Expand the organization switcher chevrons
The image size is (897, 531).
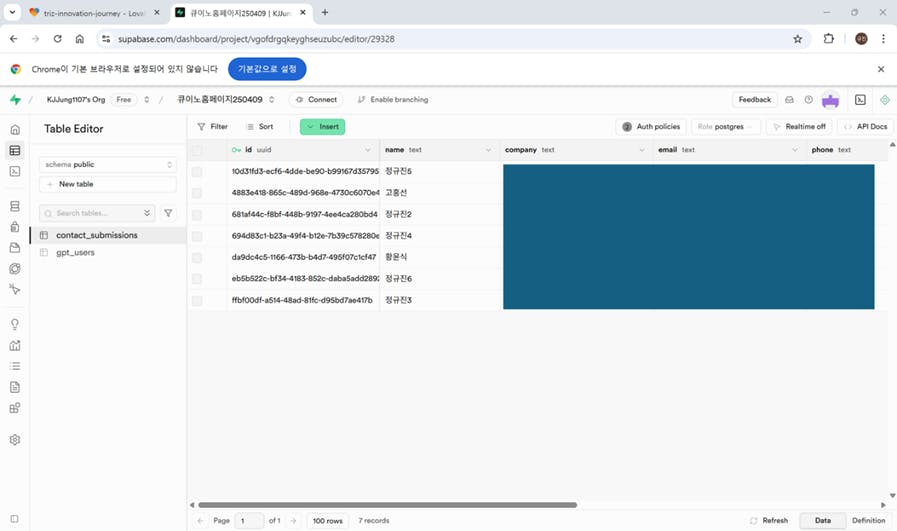[x=146, y=100]
